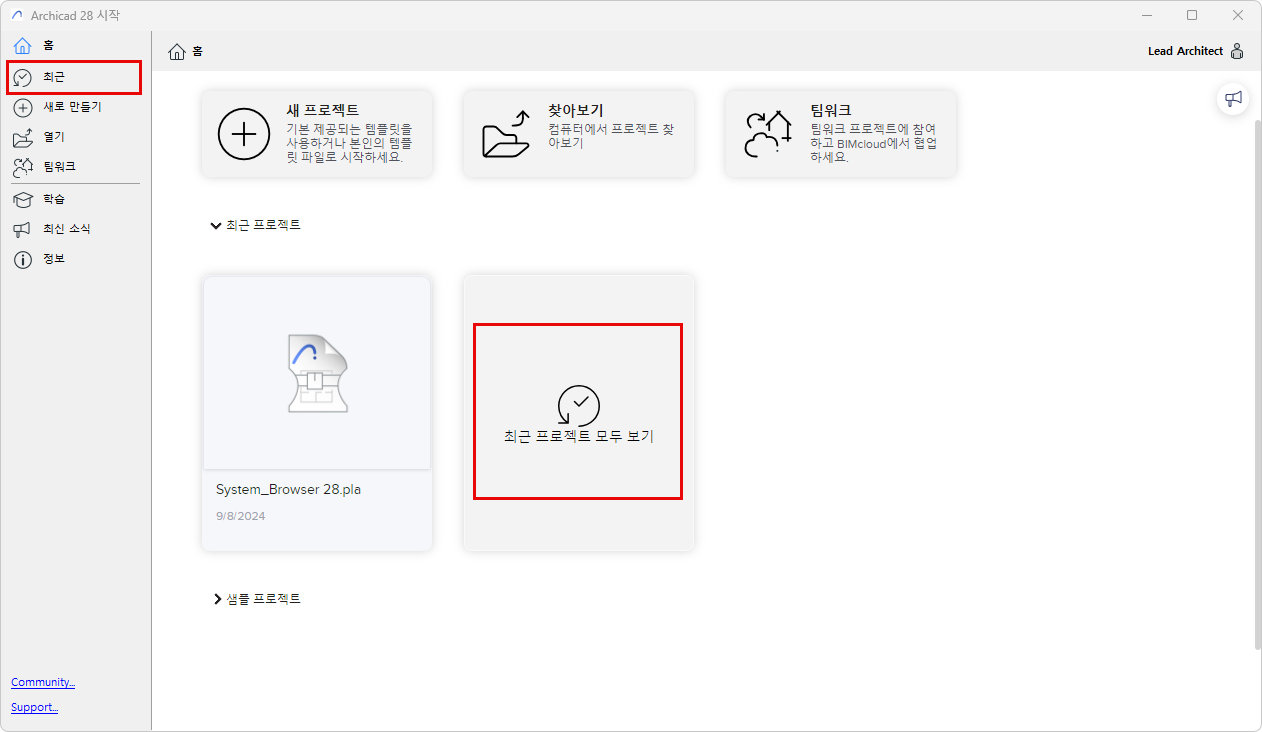1262x732 pixels.
Task: Click the Info (정보) icon in sidebar
Action: click(x=23, y=260)
